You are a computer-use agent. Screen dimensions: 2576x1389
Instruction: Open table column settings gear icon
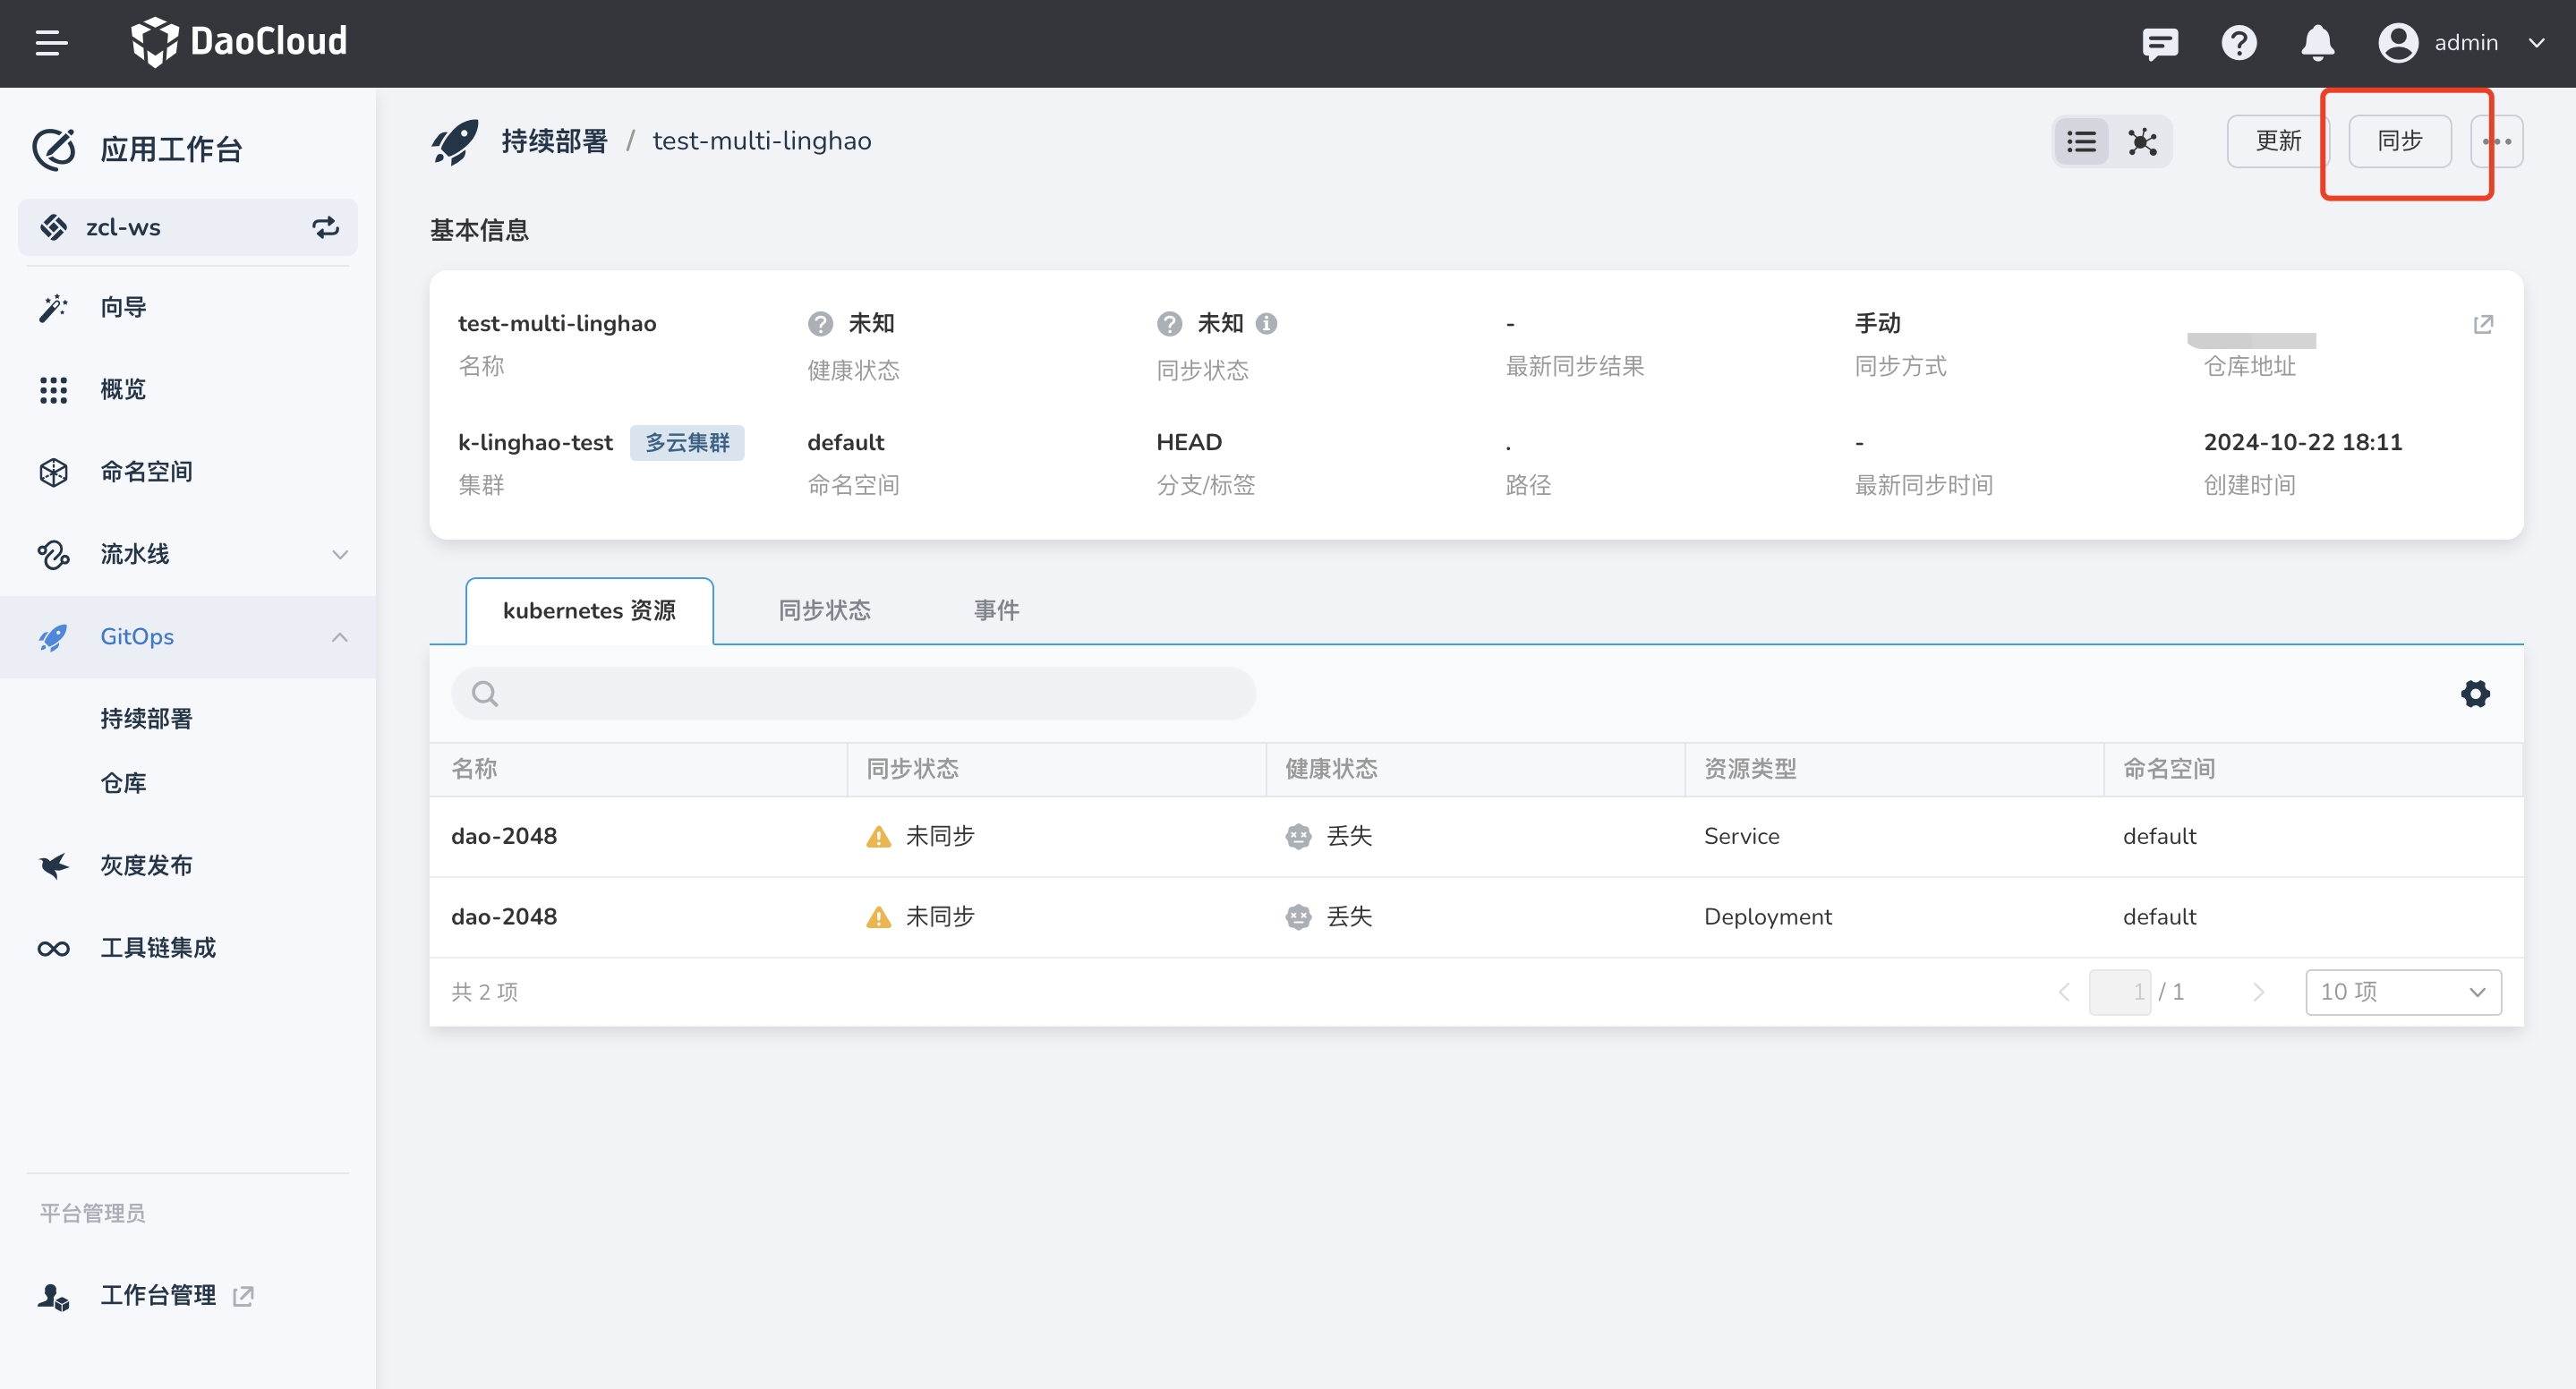[2475, 693]
